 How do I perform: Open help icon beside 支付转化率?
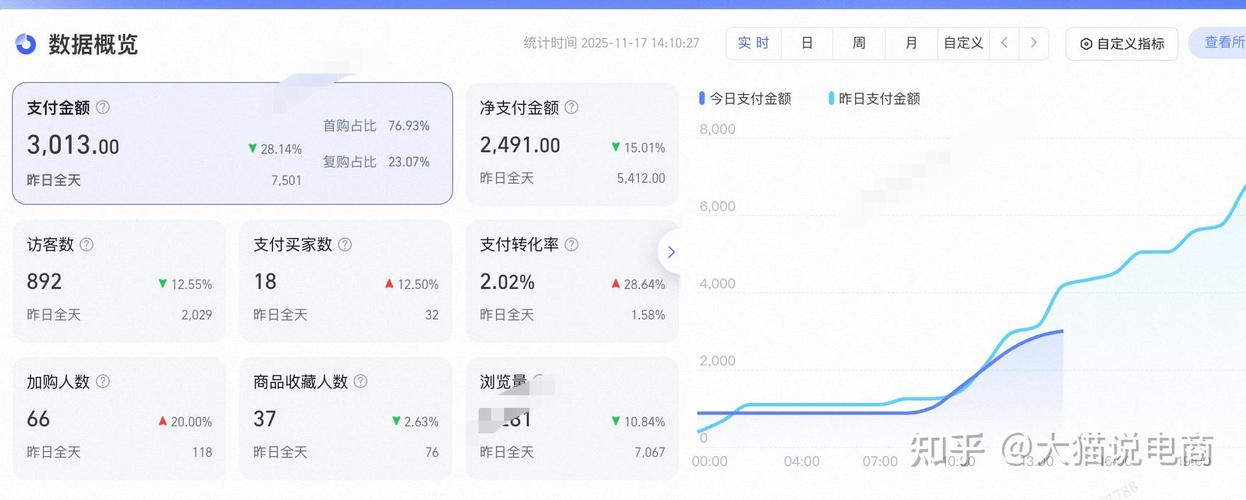pyautogui.click(x=571, y=244)
